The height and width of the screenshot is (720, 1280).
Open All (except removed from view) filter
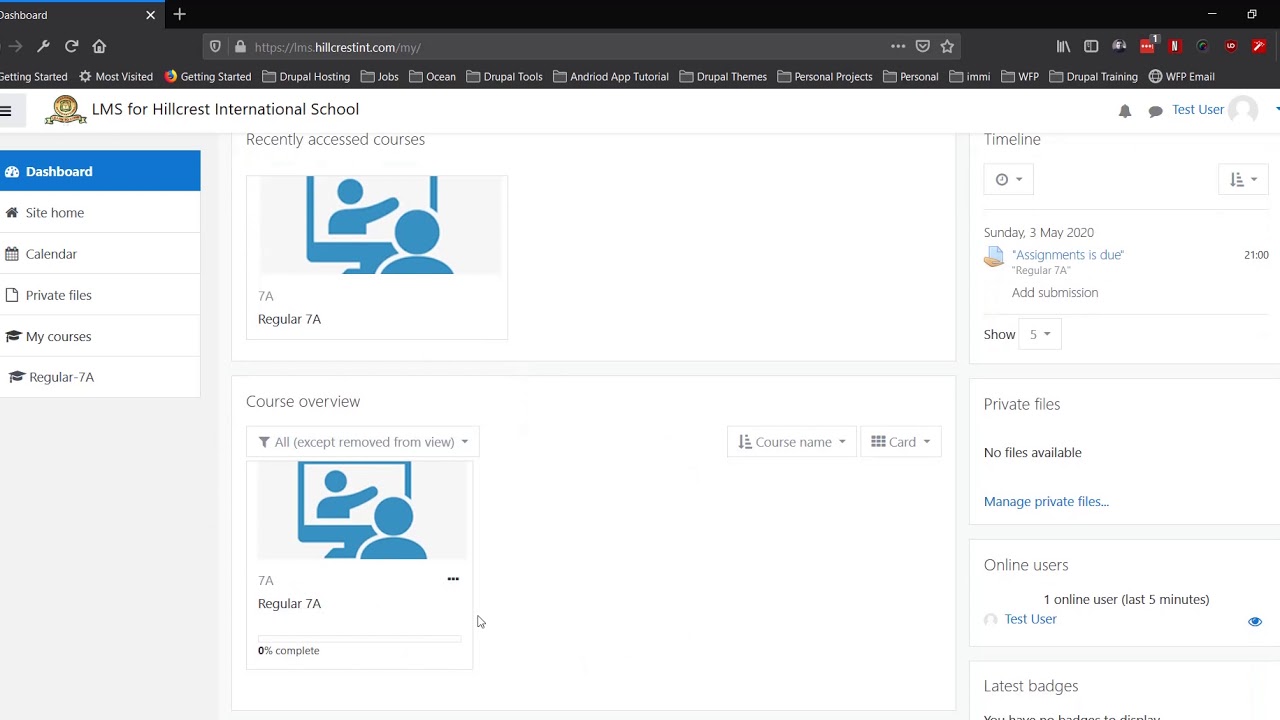[363, 442]
